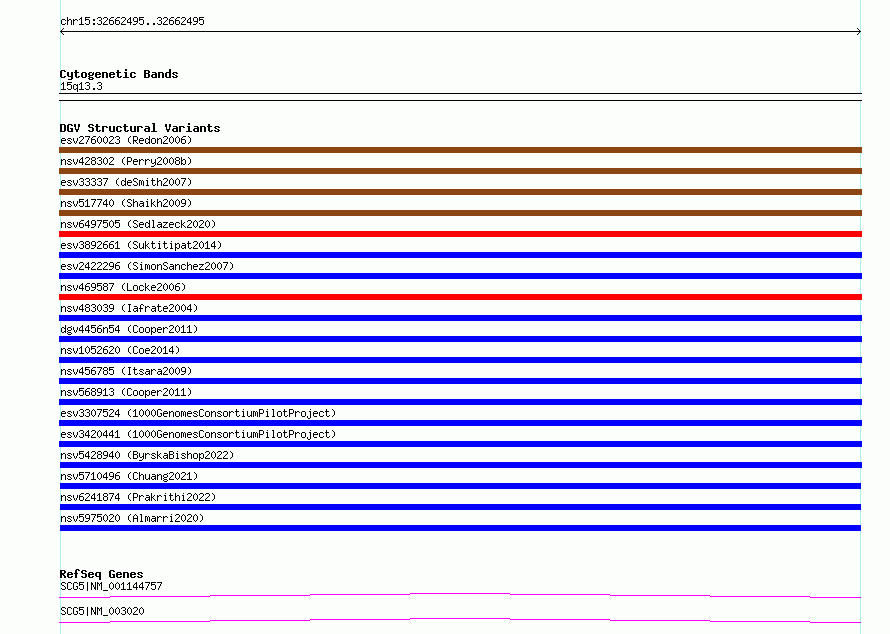Open variant esv2760023 (Redon2006)
890x634 pixels.
click(x=126, y=140)
